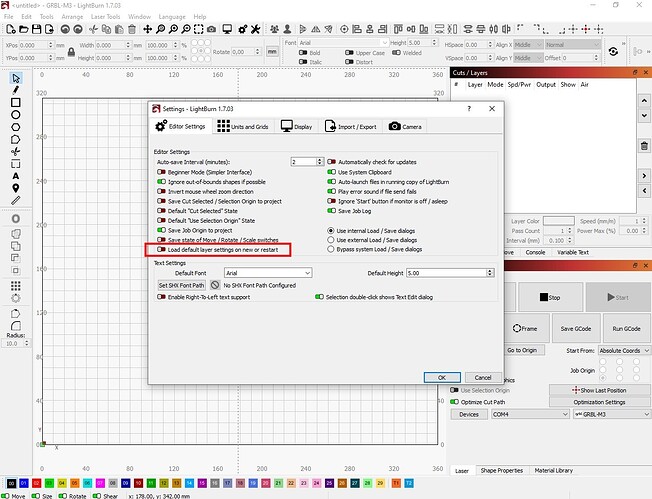Select Use external Load / Save dialogs

tap(331, 240)
